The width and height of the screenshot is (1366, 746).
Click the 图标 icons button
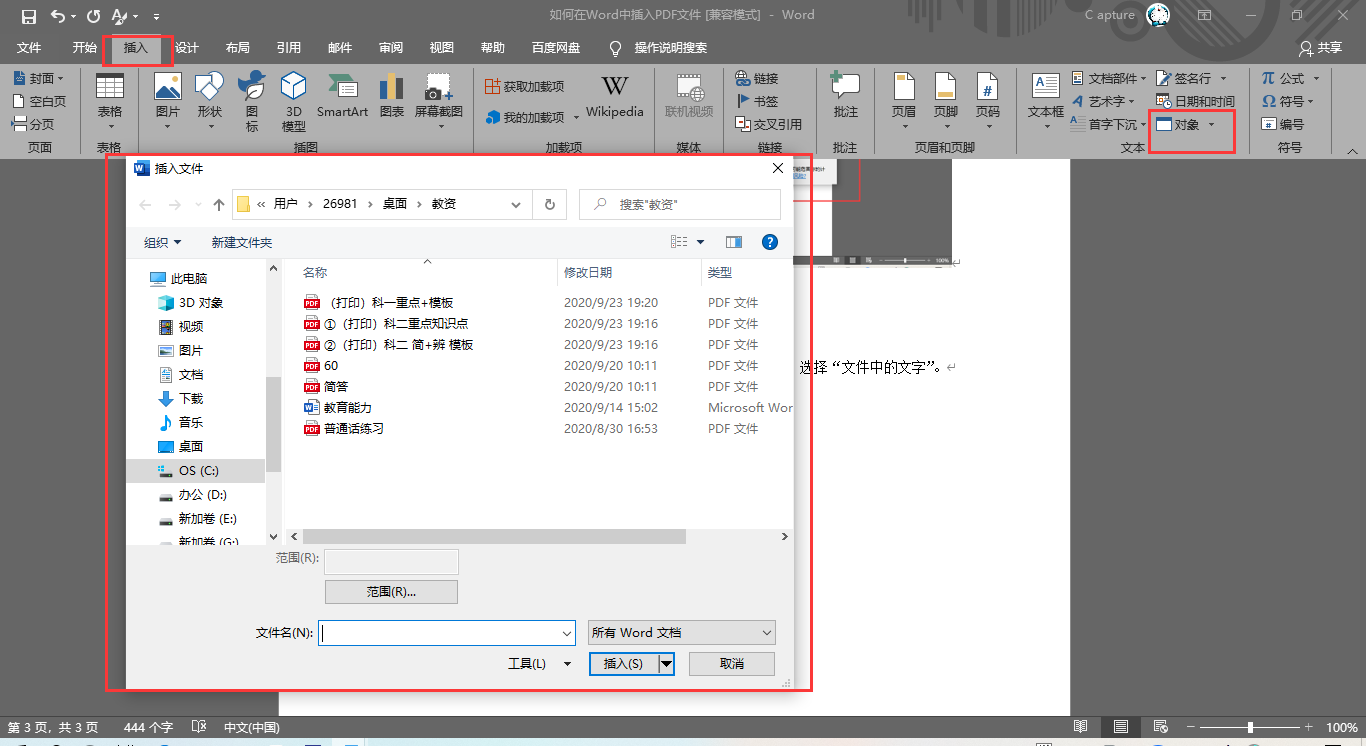pos(252,102)
